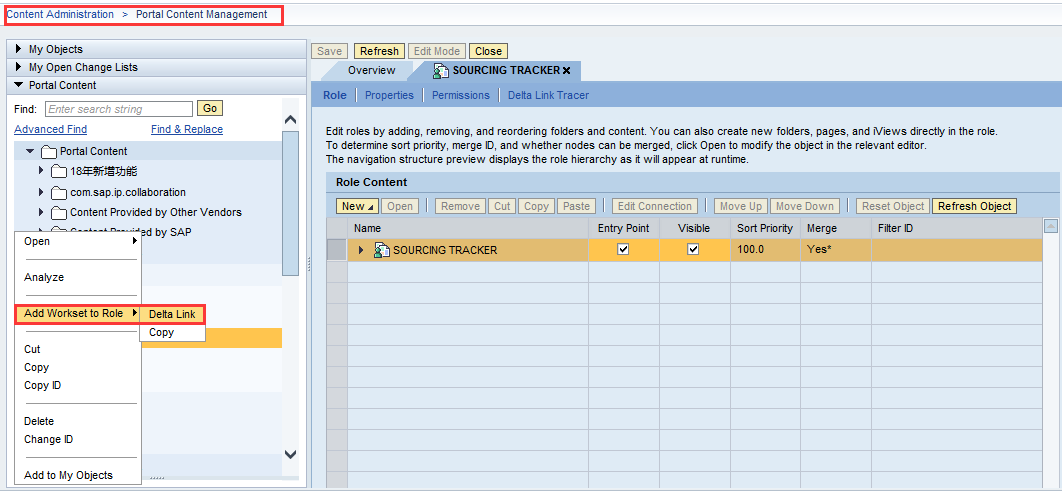Click the Refresh Object button

click(x=975, y=206)
